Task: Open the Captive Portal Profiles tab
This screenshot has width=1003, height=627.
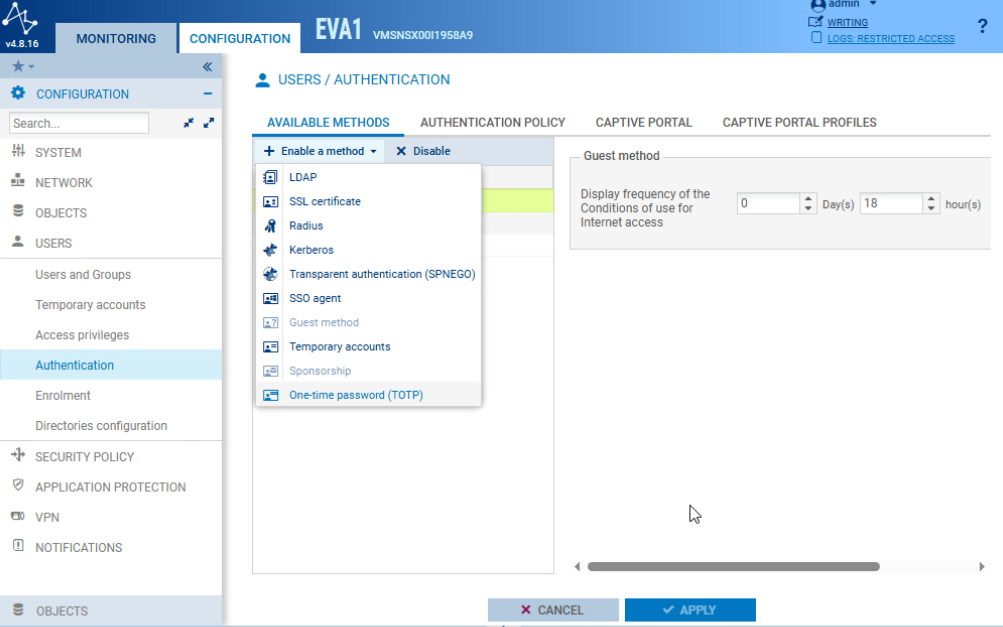Action: [800, 123]
